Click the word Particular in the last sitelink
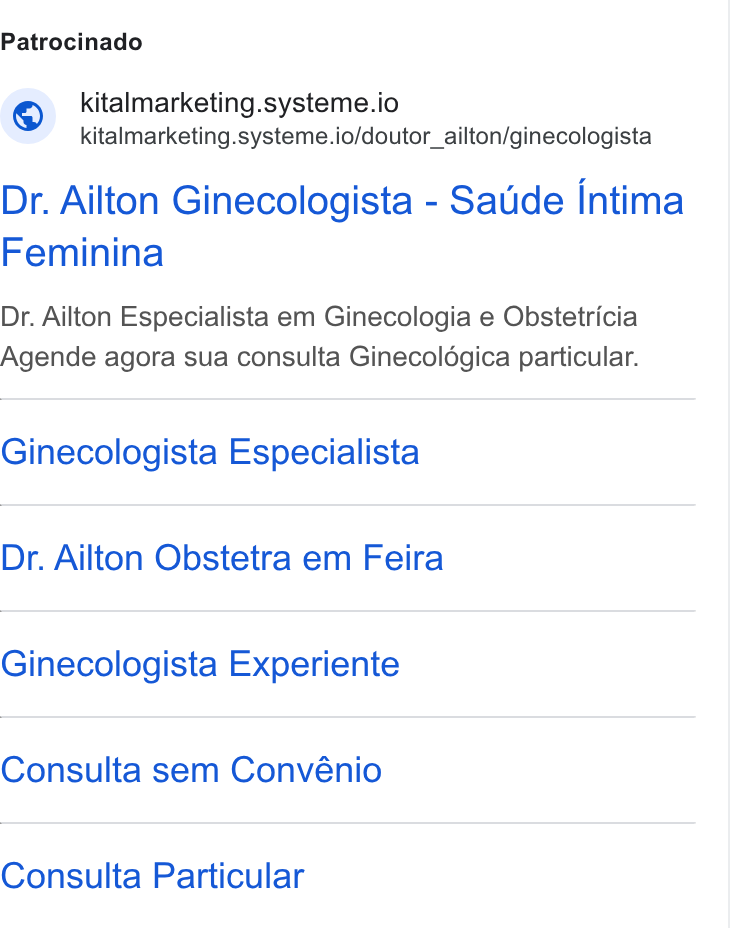The image size is (730, 928). click(x=229, y=876)
